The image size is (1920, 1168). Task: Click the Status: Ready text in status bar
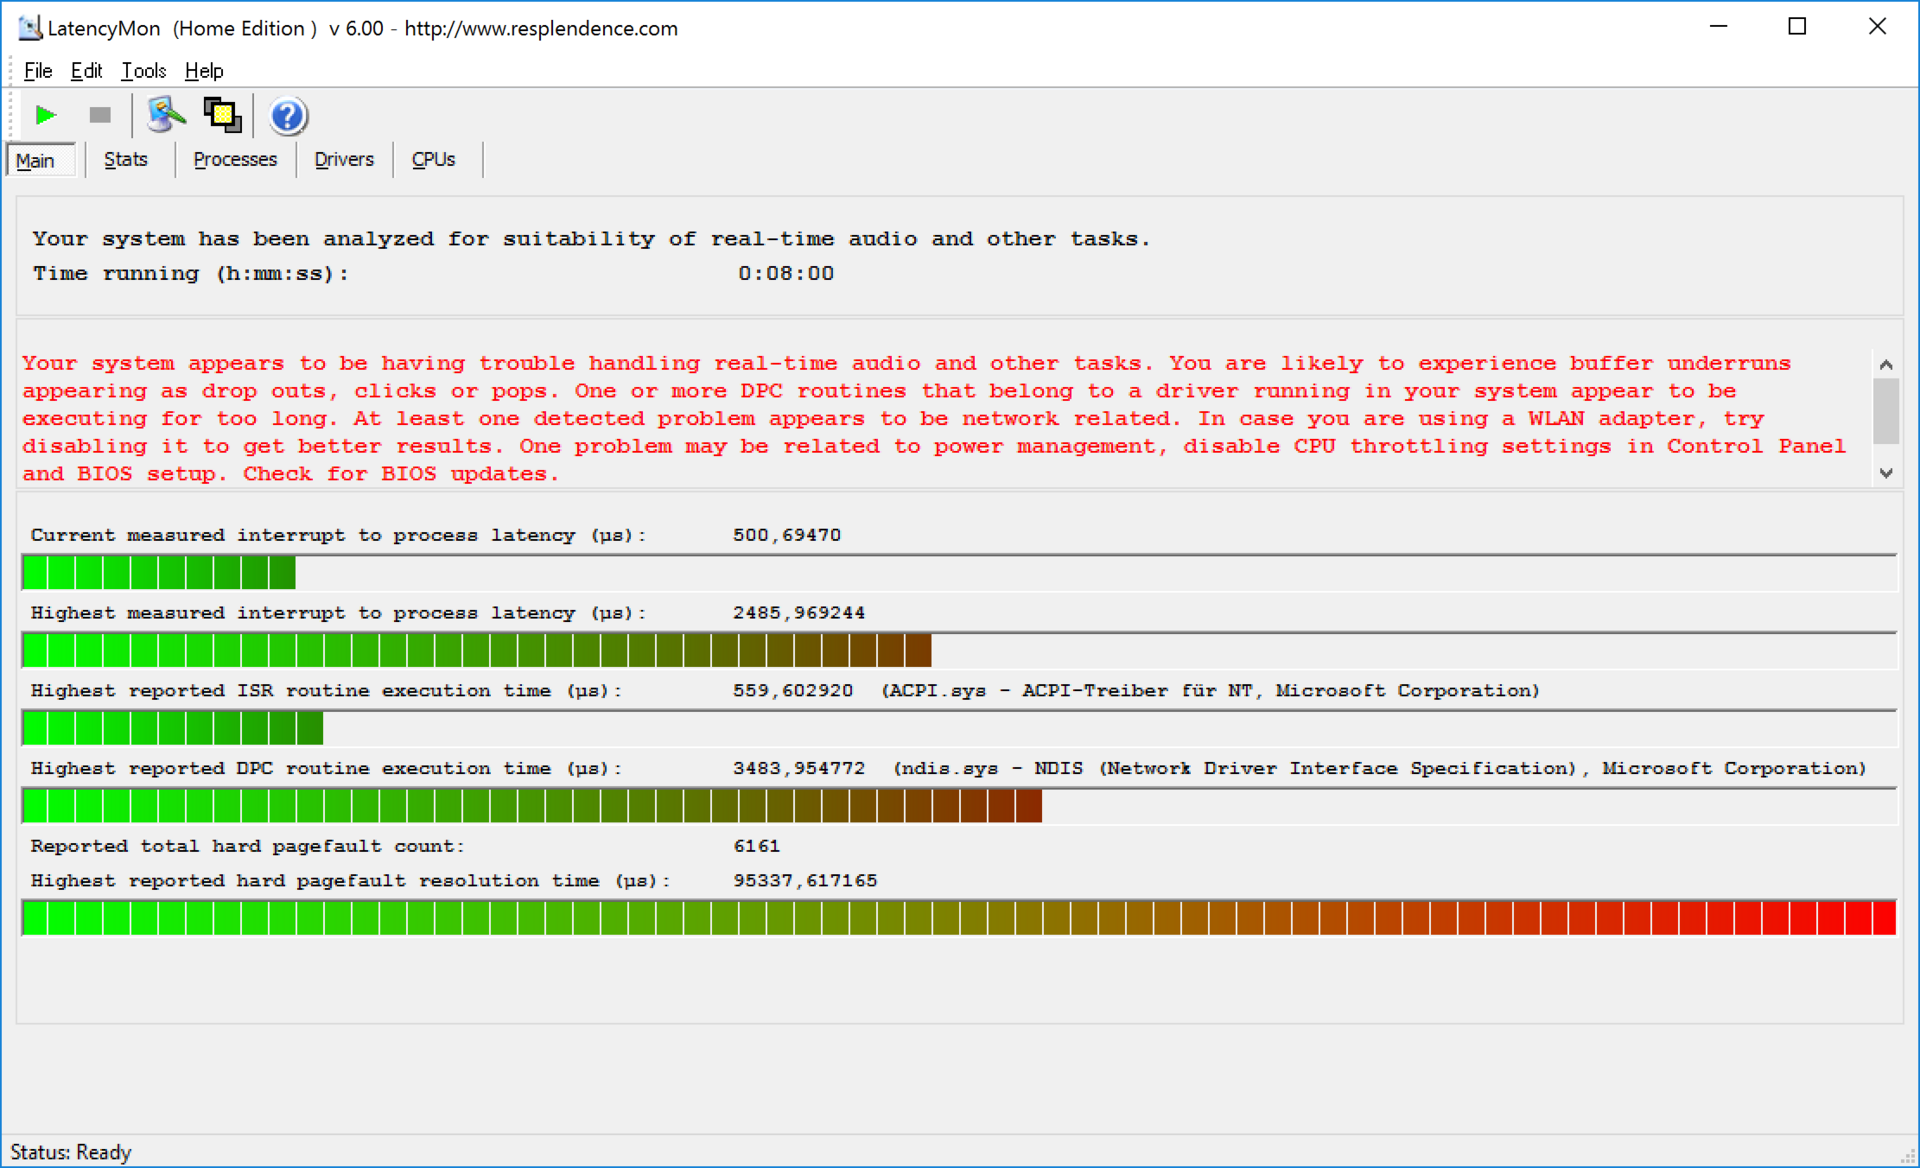coord(71,1152)
